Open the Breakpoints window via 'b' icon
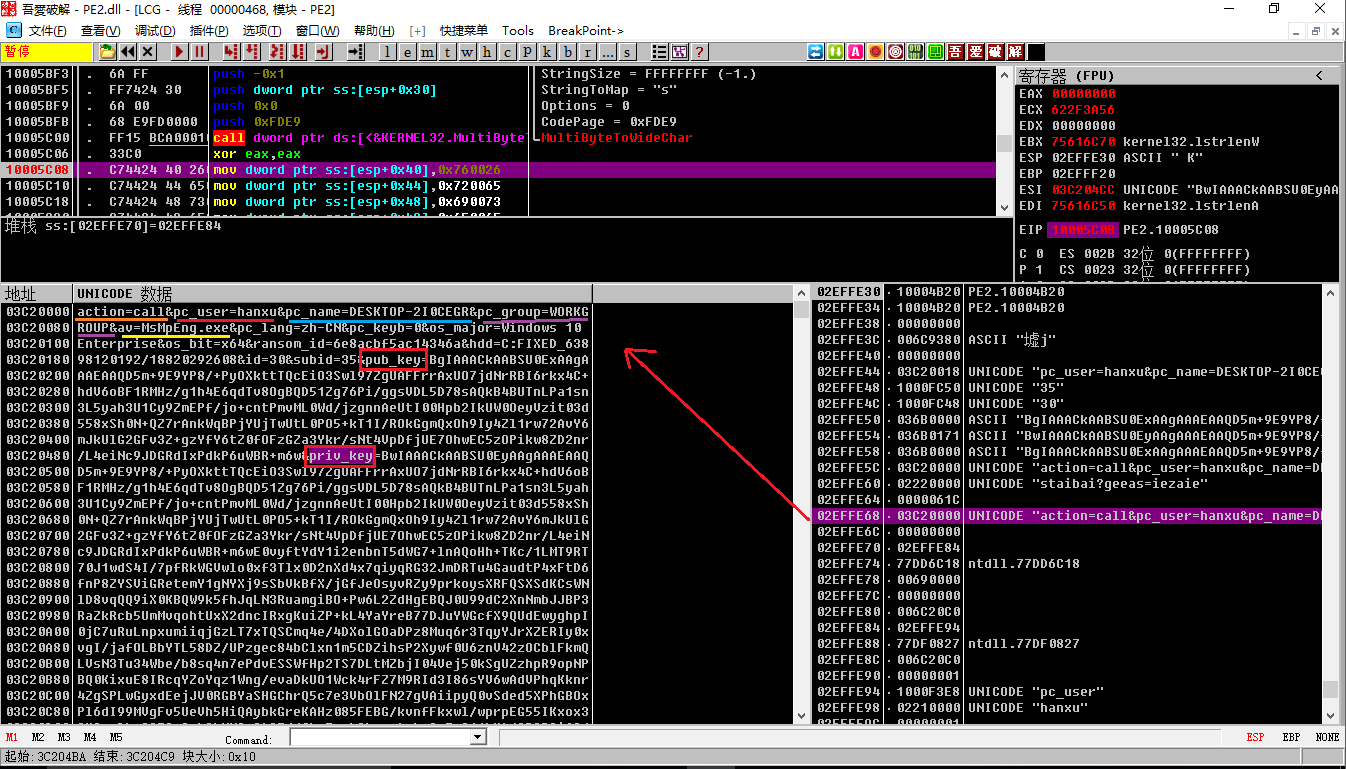Viewport: 1346px width, 769px height. tap(570, 50)
